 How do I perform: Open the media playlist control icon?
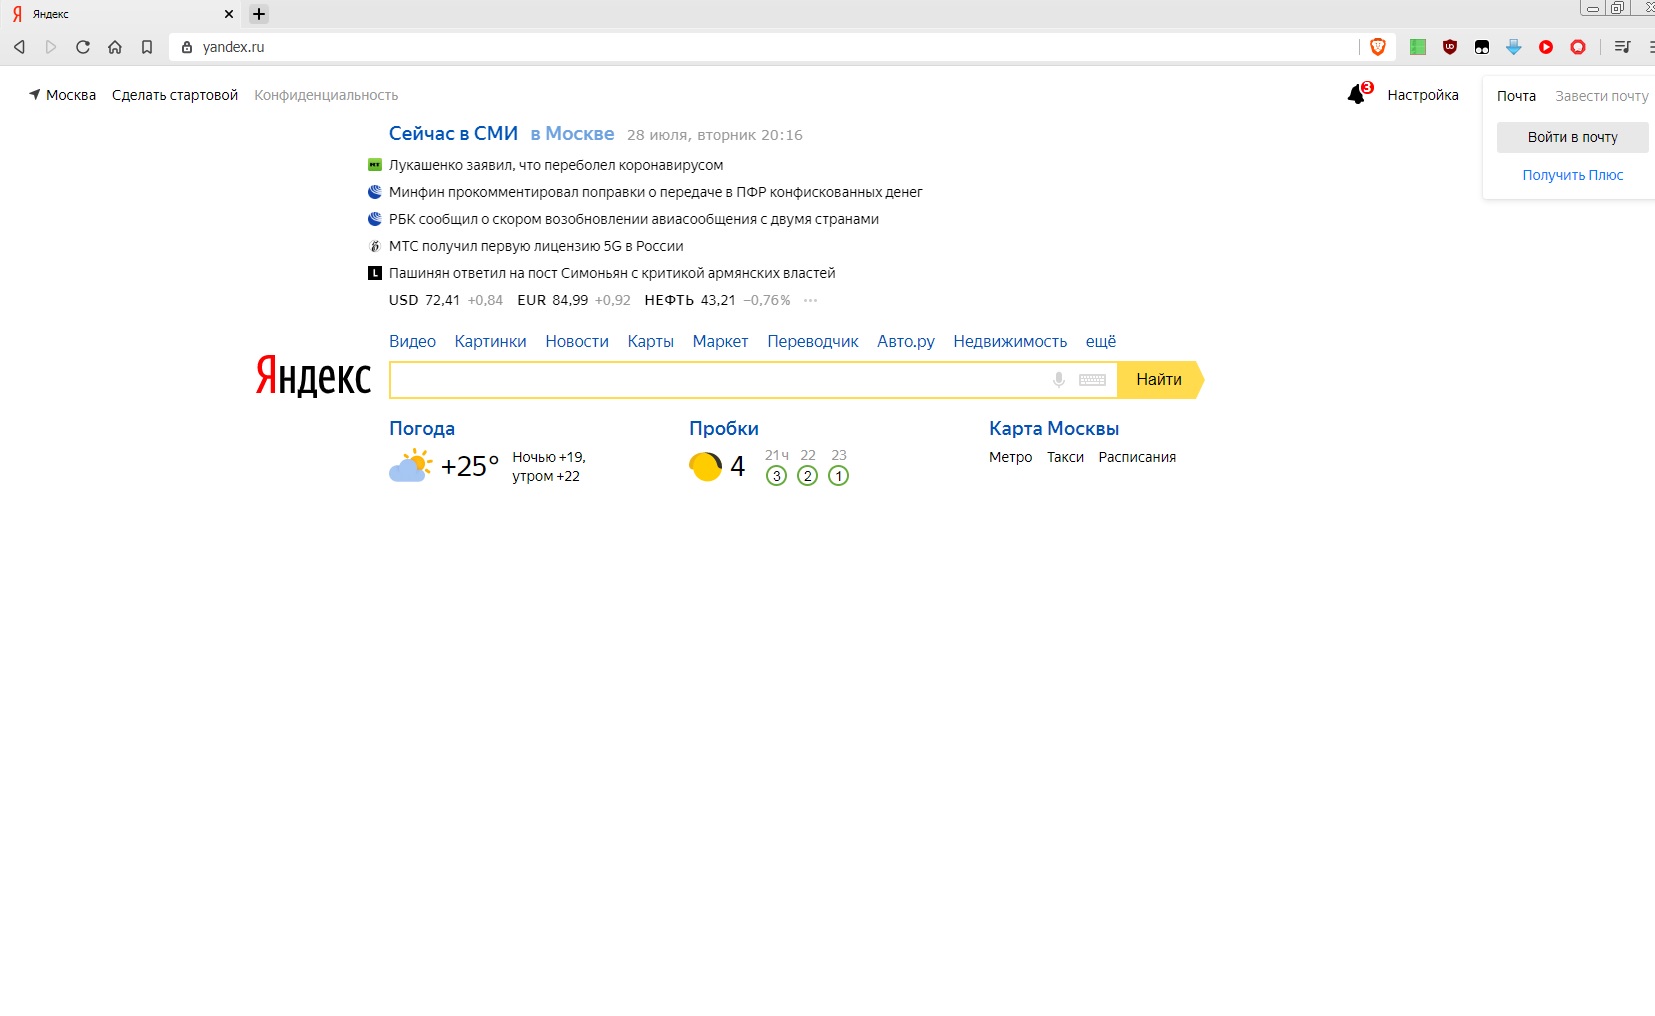[x=1622, y=47]
